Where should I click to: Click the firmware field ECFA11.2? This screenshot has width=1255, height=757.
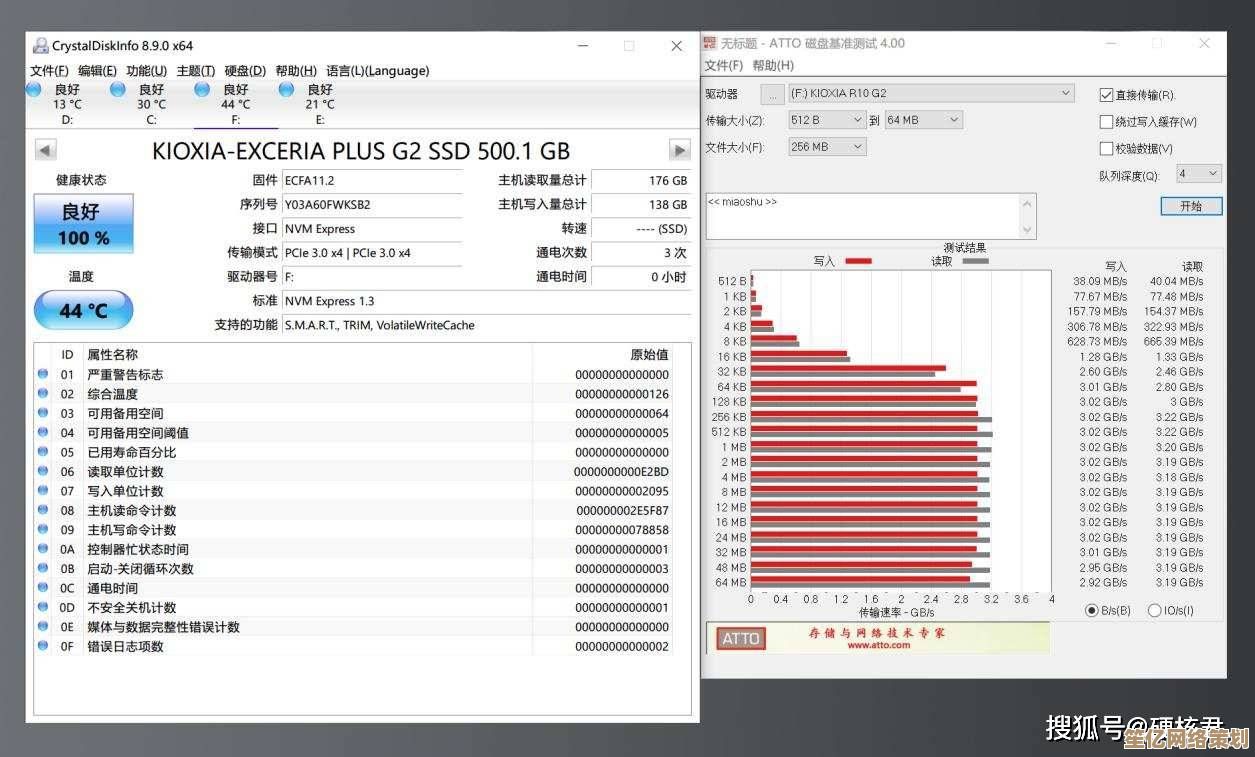[371, 181]
